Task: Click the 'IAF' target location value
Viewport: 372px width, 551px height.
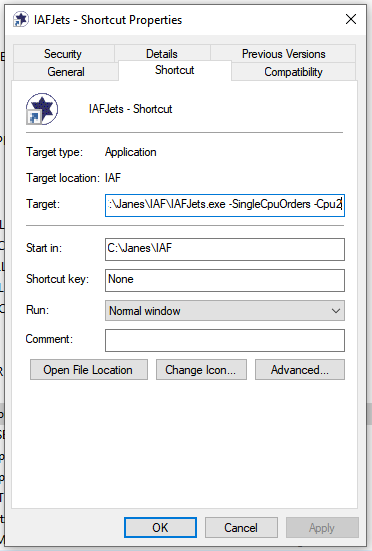Action: (x=113, y=178)
